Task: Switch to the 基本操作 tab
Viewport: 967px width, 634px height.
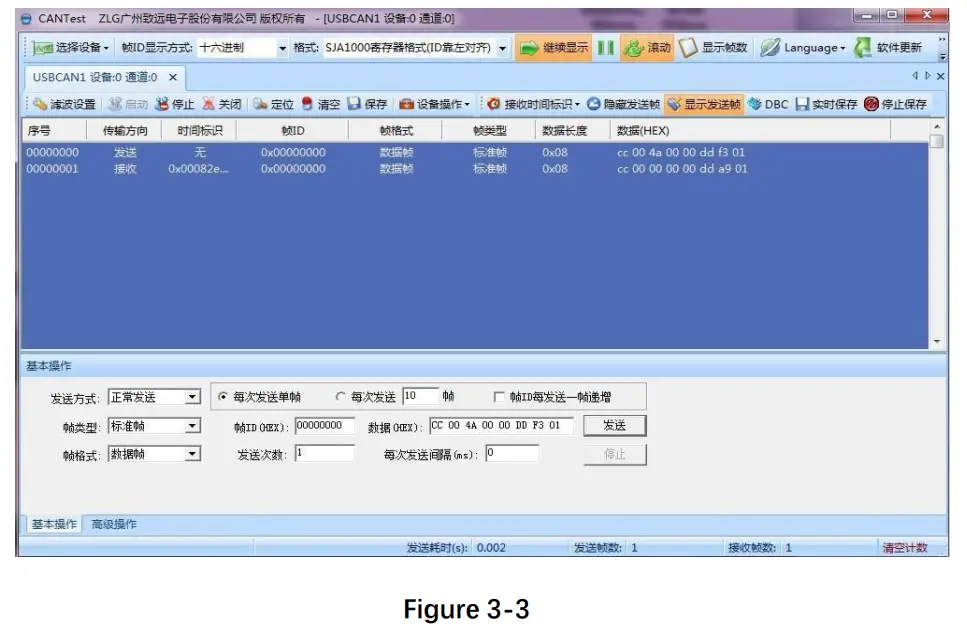Action: 54,524
